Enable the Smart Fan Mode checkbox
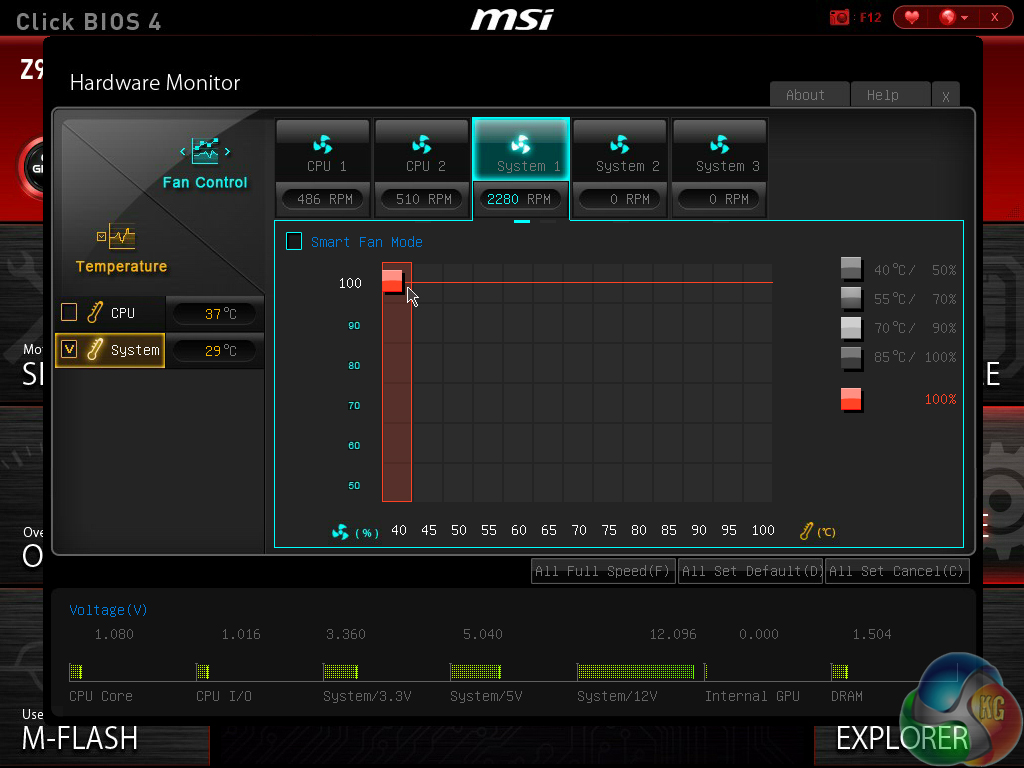The image size is (1024, 768). (294, 242)
